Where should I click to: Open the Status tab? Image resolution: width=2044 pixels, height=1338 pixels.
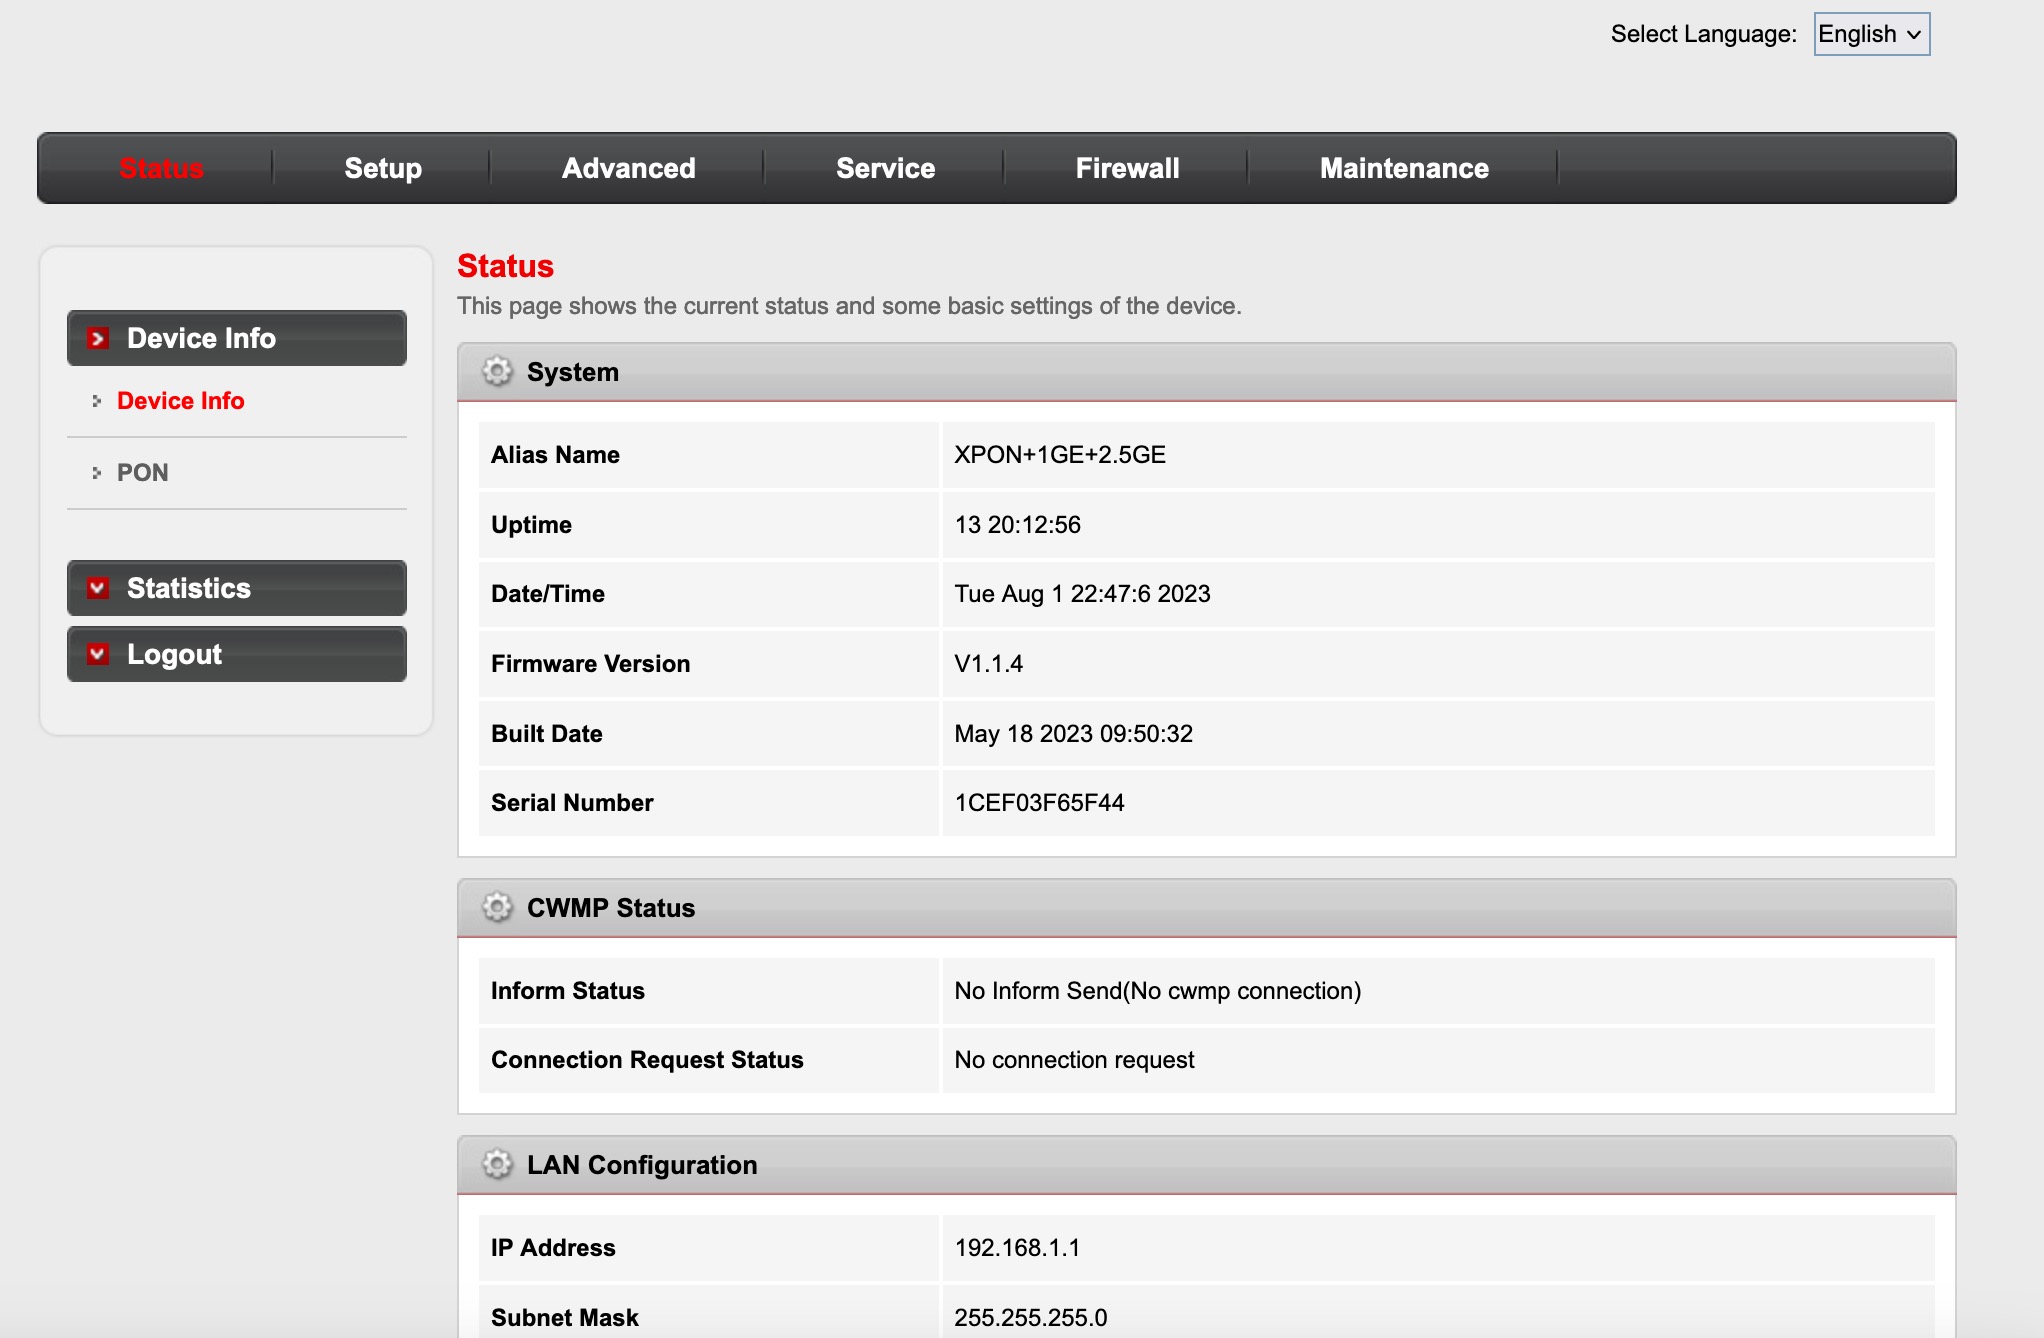[161, 168]
